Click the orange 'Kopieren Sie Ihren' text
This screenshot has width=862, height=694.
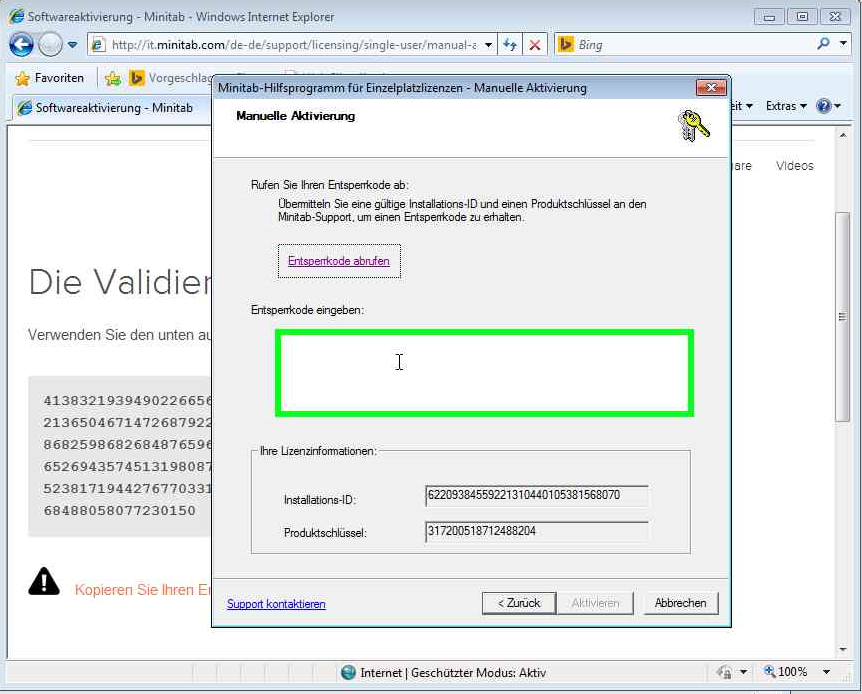pos(143,590)
